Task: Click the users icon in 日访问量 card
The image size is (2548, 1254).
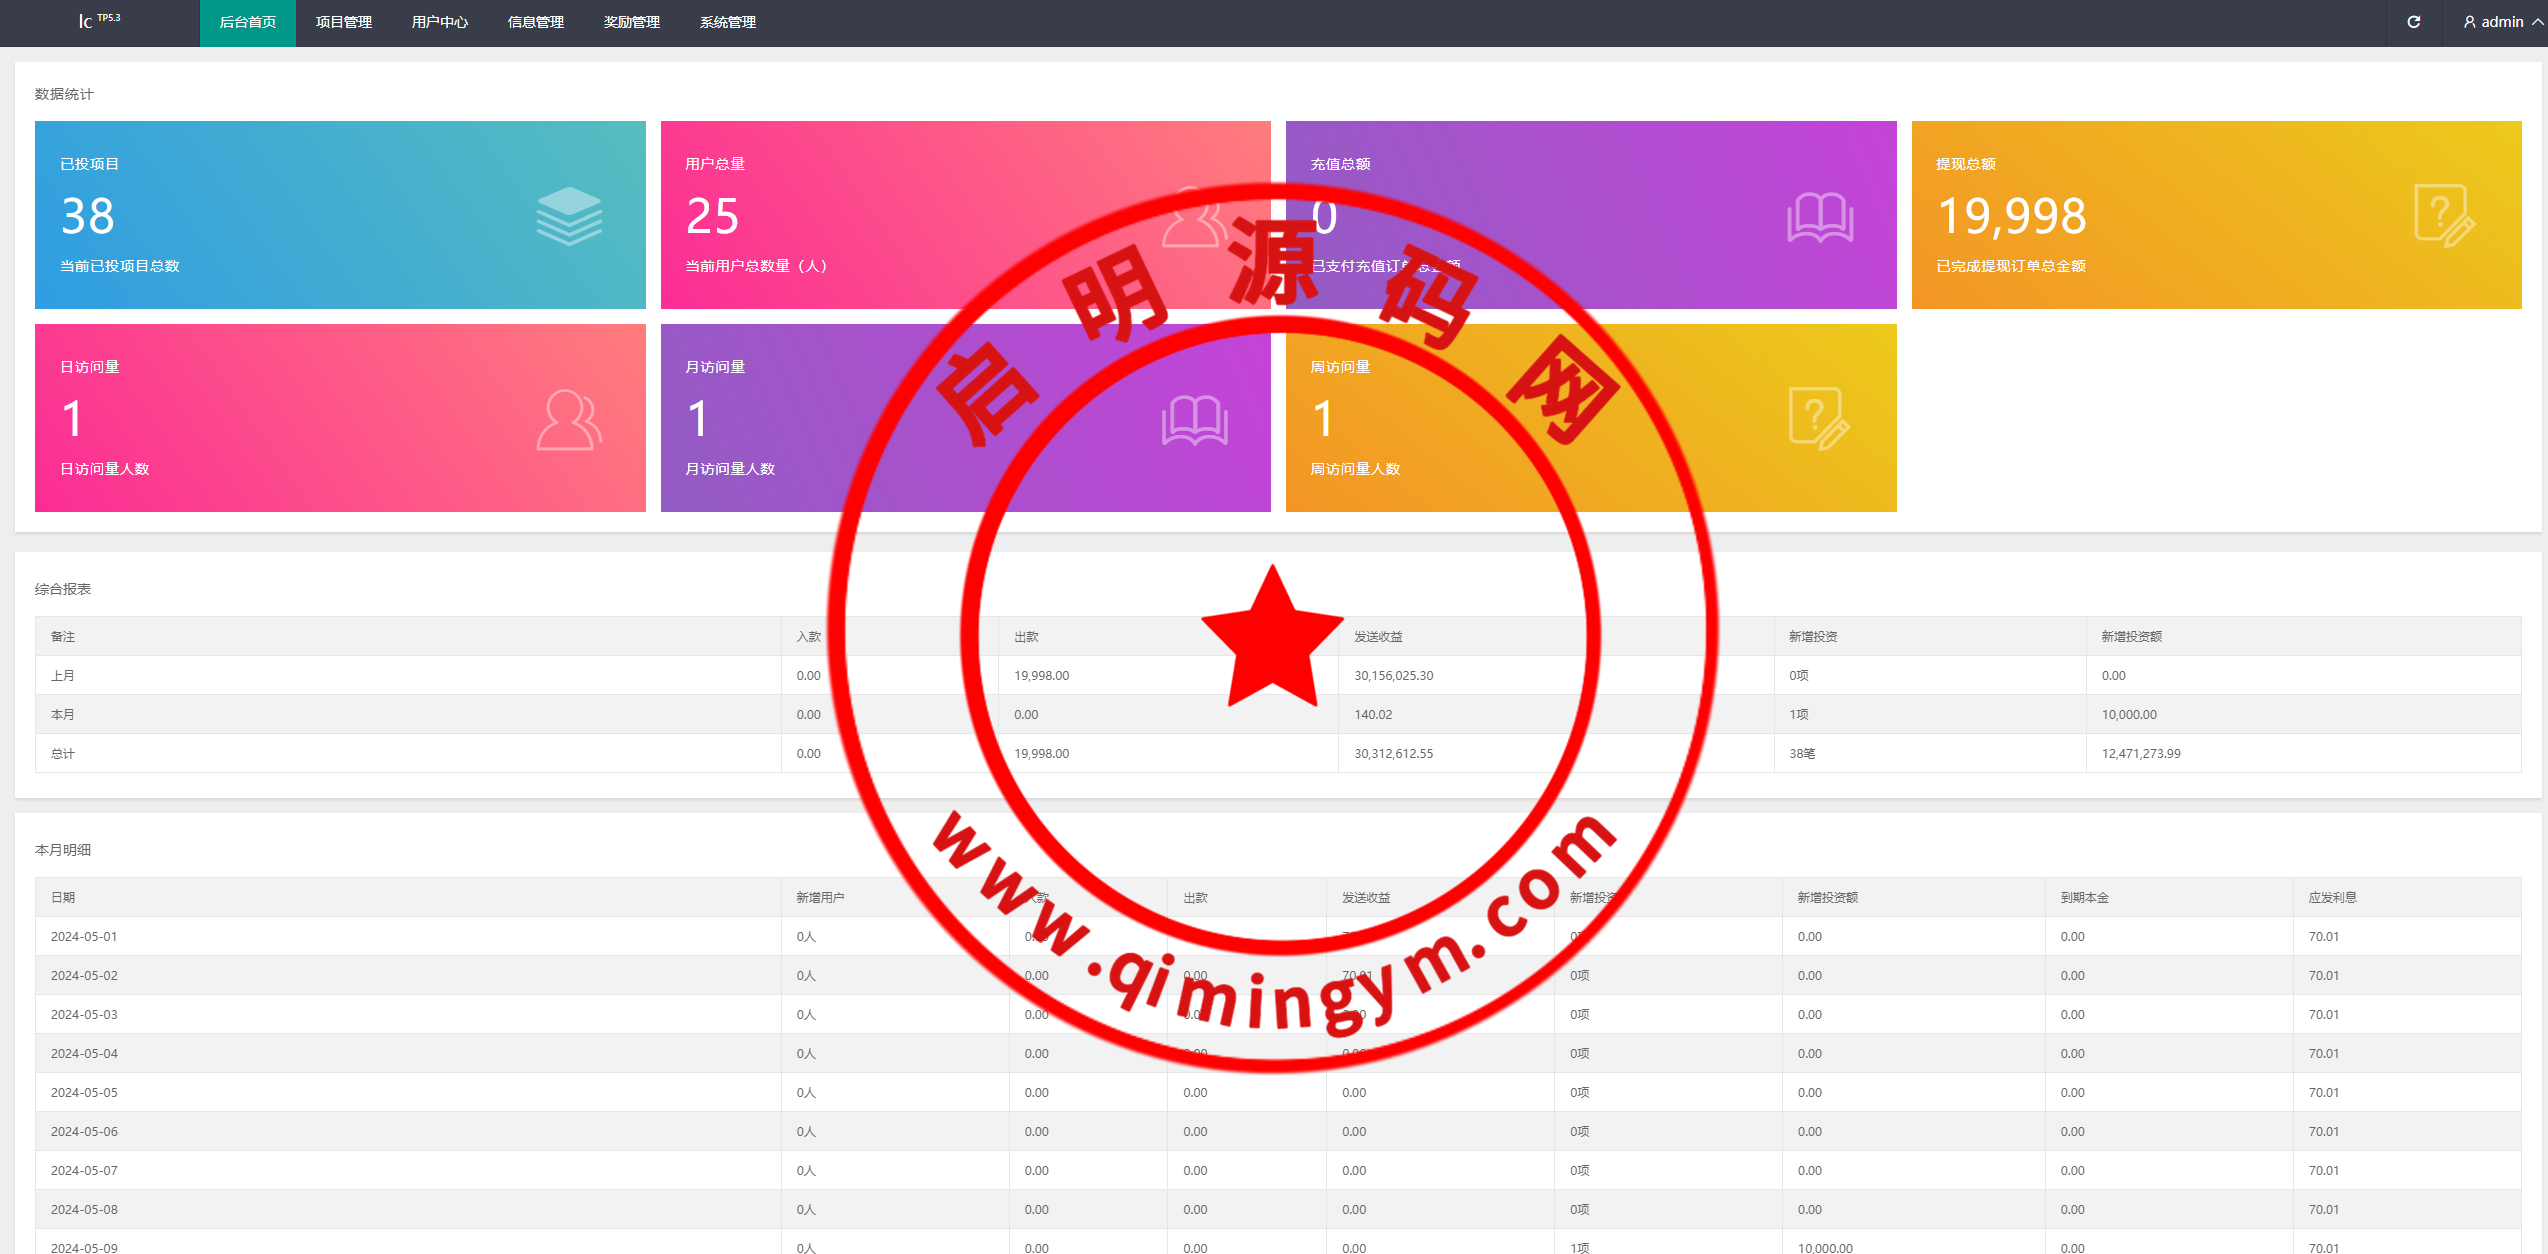Action: tap(569, 420)
